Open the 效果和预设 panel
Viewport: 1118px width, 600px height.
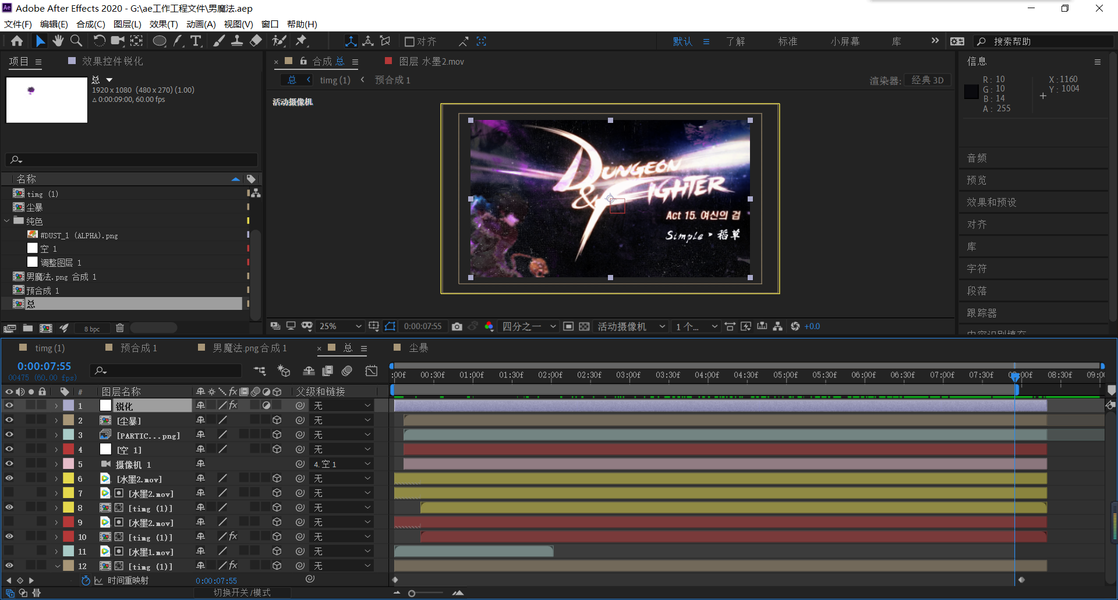tap(992, 202)
